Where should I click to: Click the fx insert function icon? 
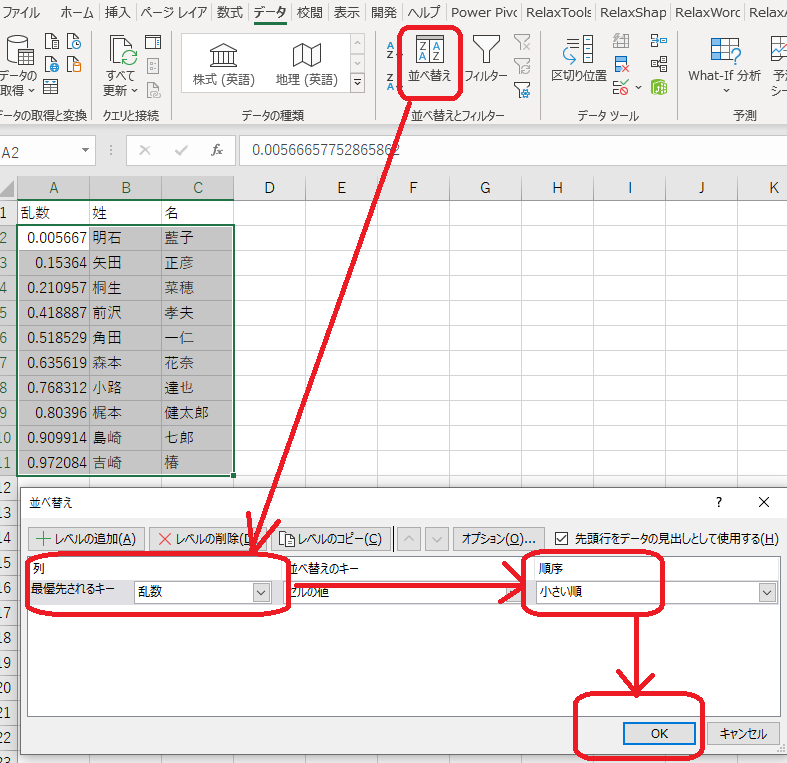(x=216, y=150)
